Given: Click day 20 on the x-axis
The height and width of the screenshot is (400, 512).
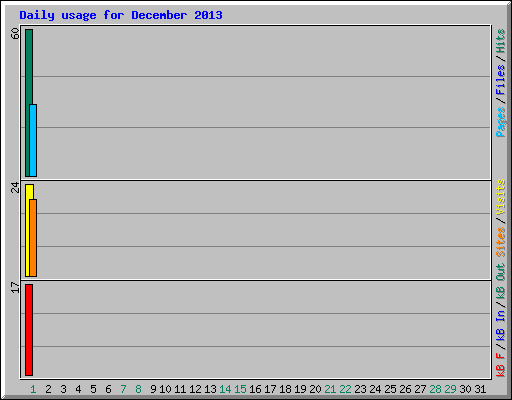Looking at the screenshot, I should pos(315,389).
